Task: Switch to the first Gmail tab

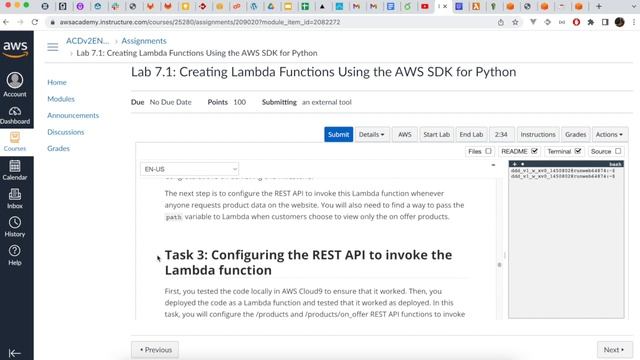Action: tap(356, 6)
